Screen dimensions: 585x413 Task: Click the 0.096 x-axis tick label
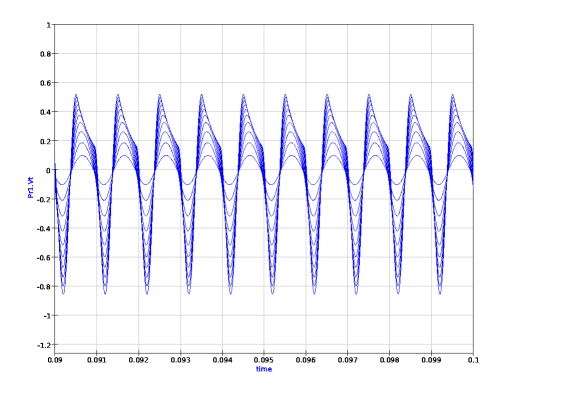point(306,360)
